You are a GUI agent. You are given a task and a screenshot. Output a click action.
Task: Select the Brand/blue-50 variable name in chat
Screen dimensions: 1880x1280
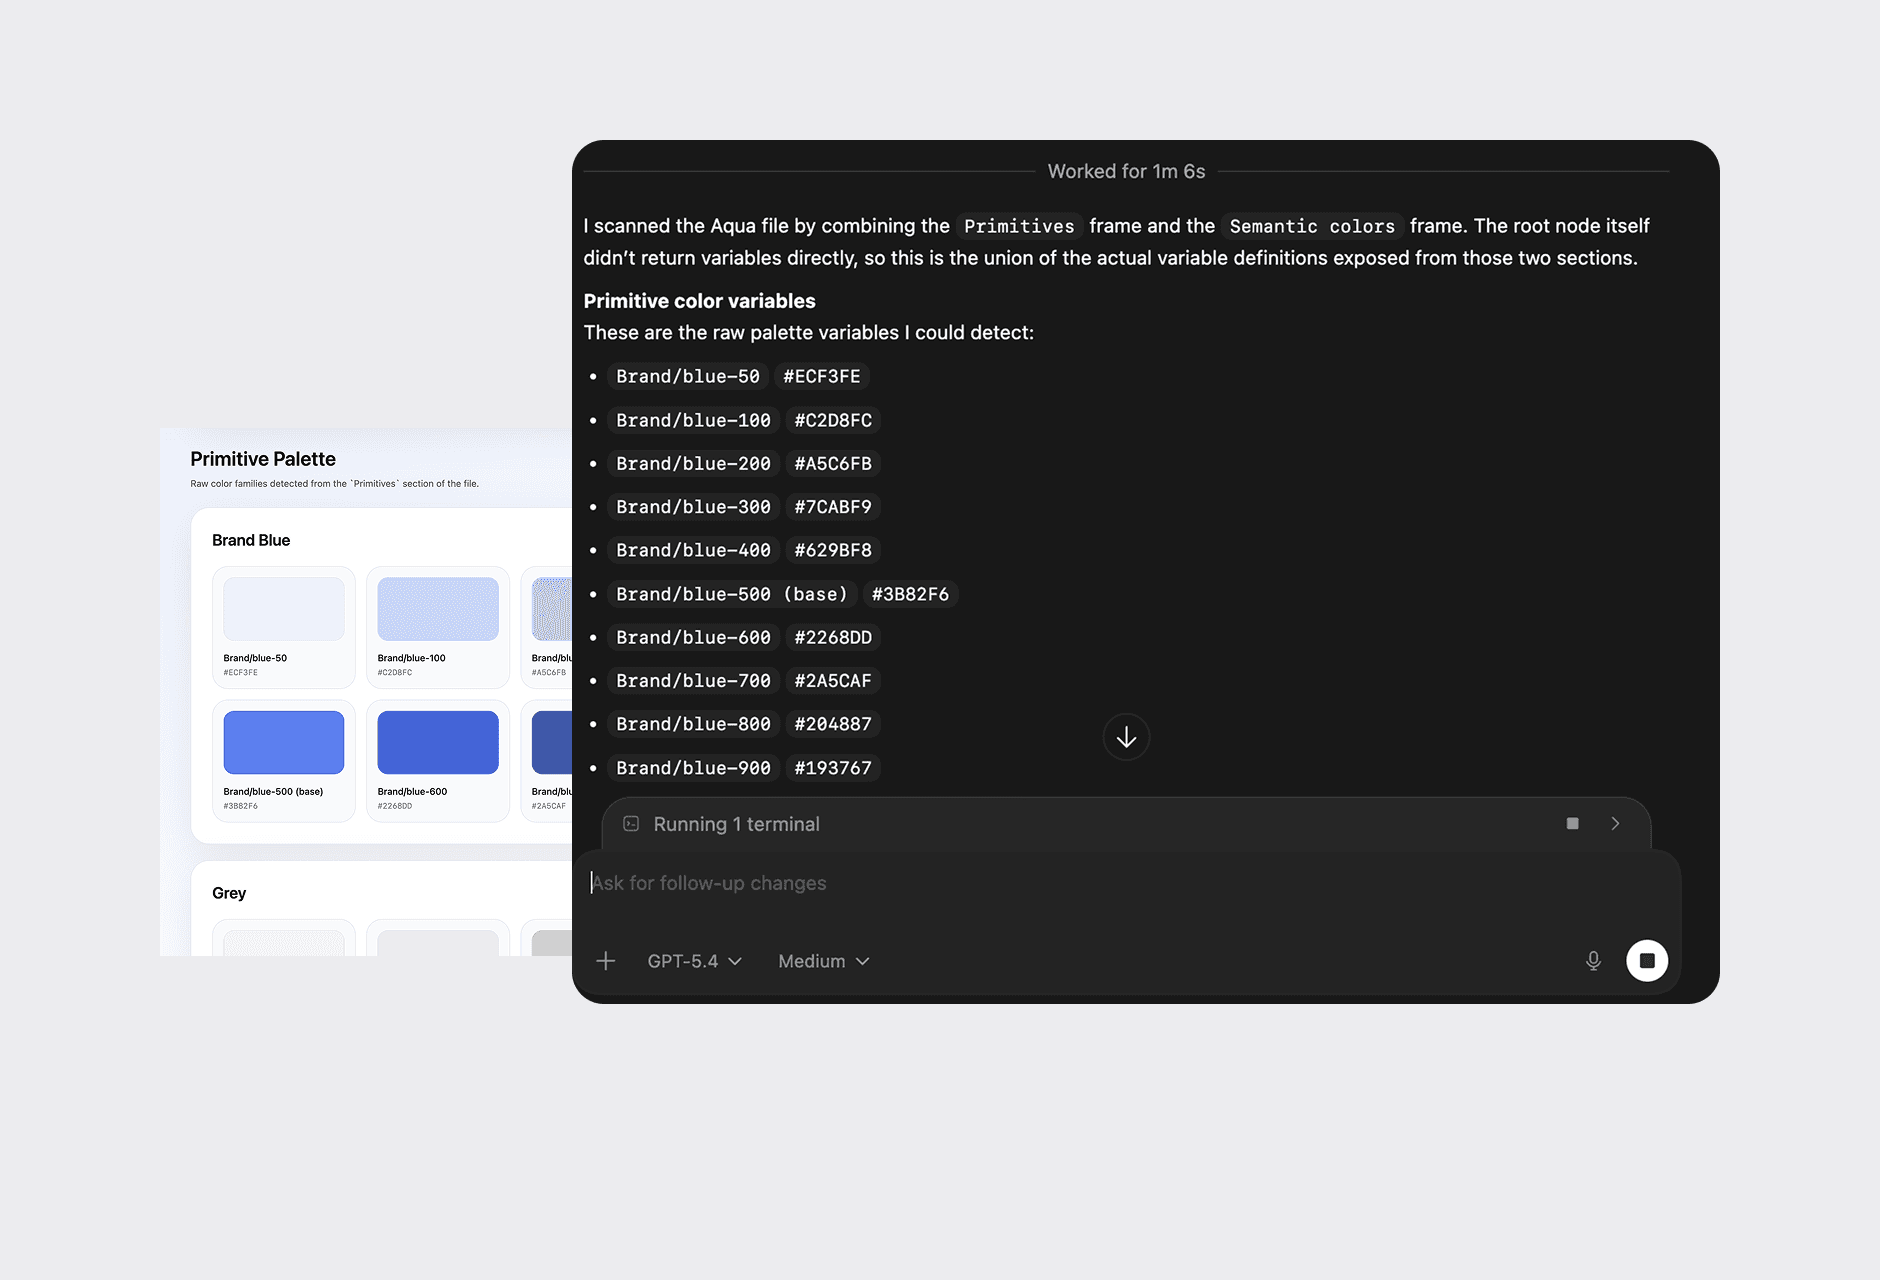point(688,377)
